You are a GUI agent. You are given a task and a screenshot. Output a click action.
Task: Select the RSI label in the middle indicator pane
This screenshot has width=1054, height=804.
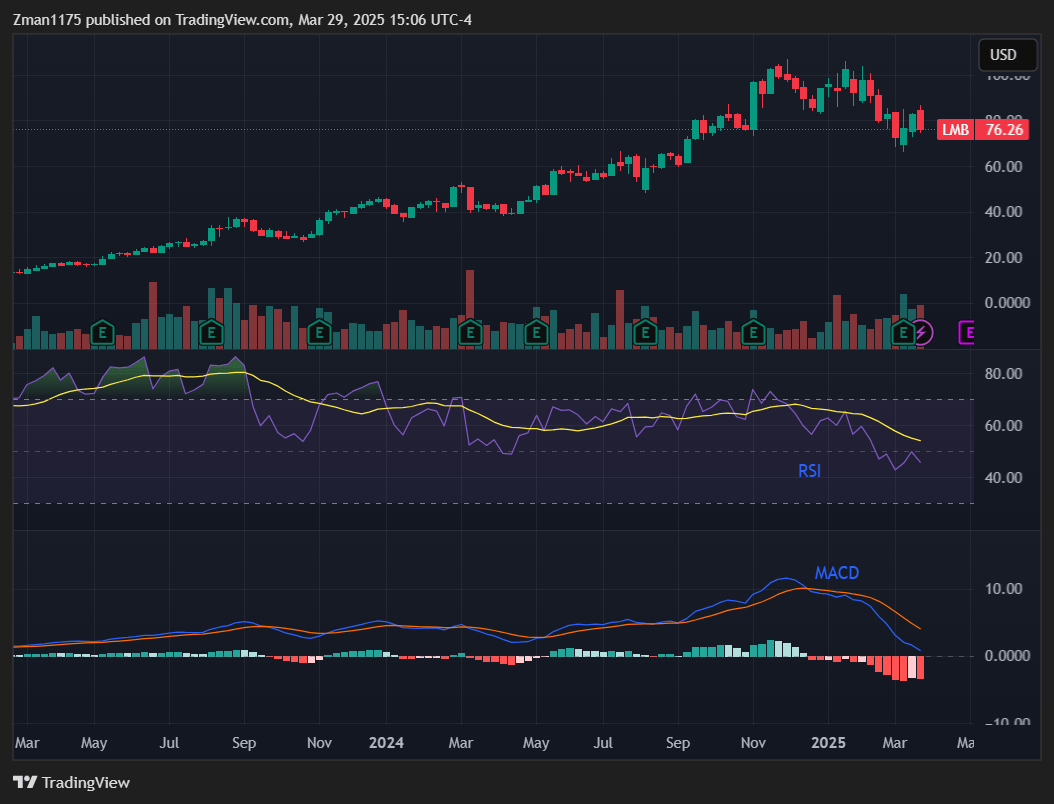[x=809, y=470]
